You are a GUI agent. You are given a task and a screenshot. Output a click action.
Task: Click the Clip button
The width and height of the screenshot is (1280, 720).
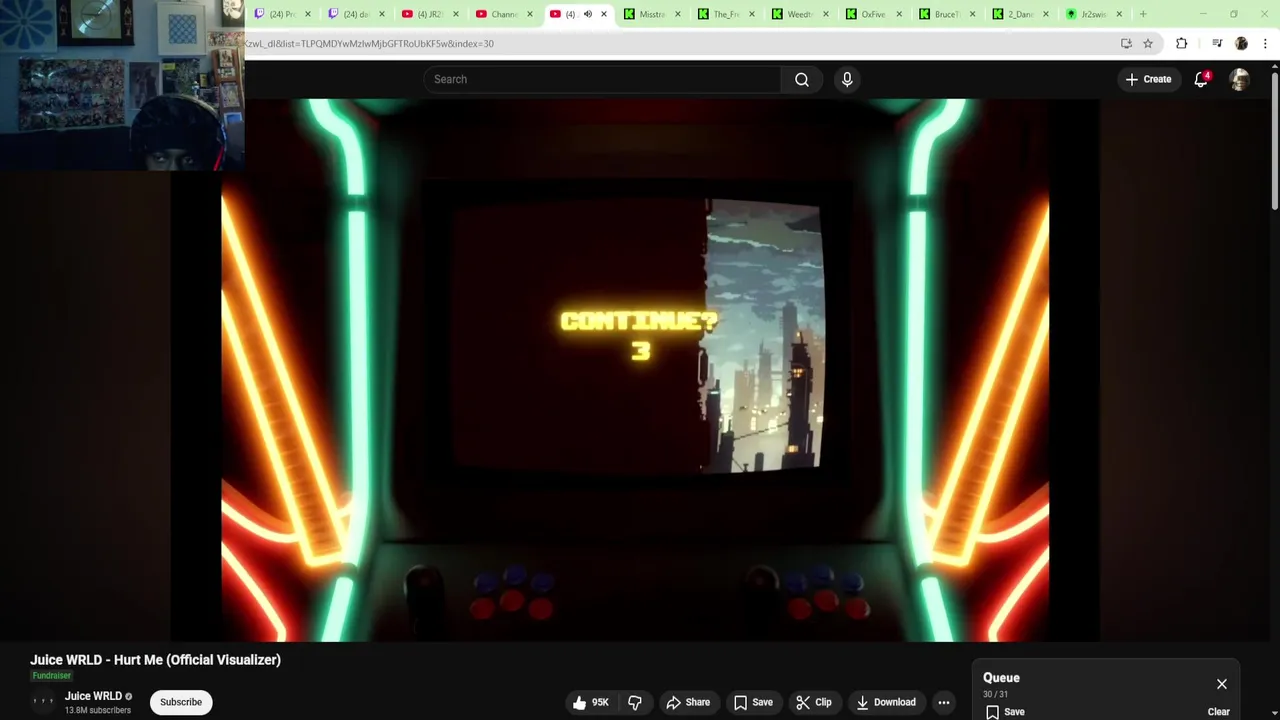tap(814, 702)
